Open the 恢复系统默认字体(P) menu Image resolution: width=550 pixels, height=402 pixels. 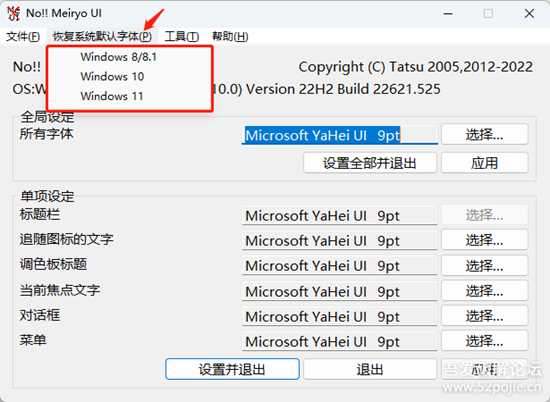102,36
